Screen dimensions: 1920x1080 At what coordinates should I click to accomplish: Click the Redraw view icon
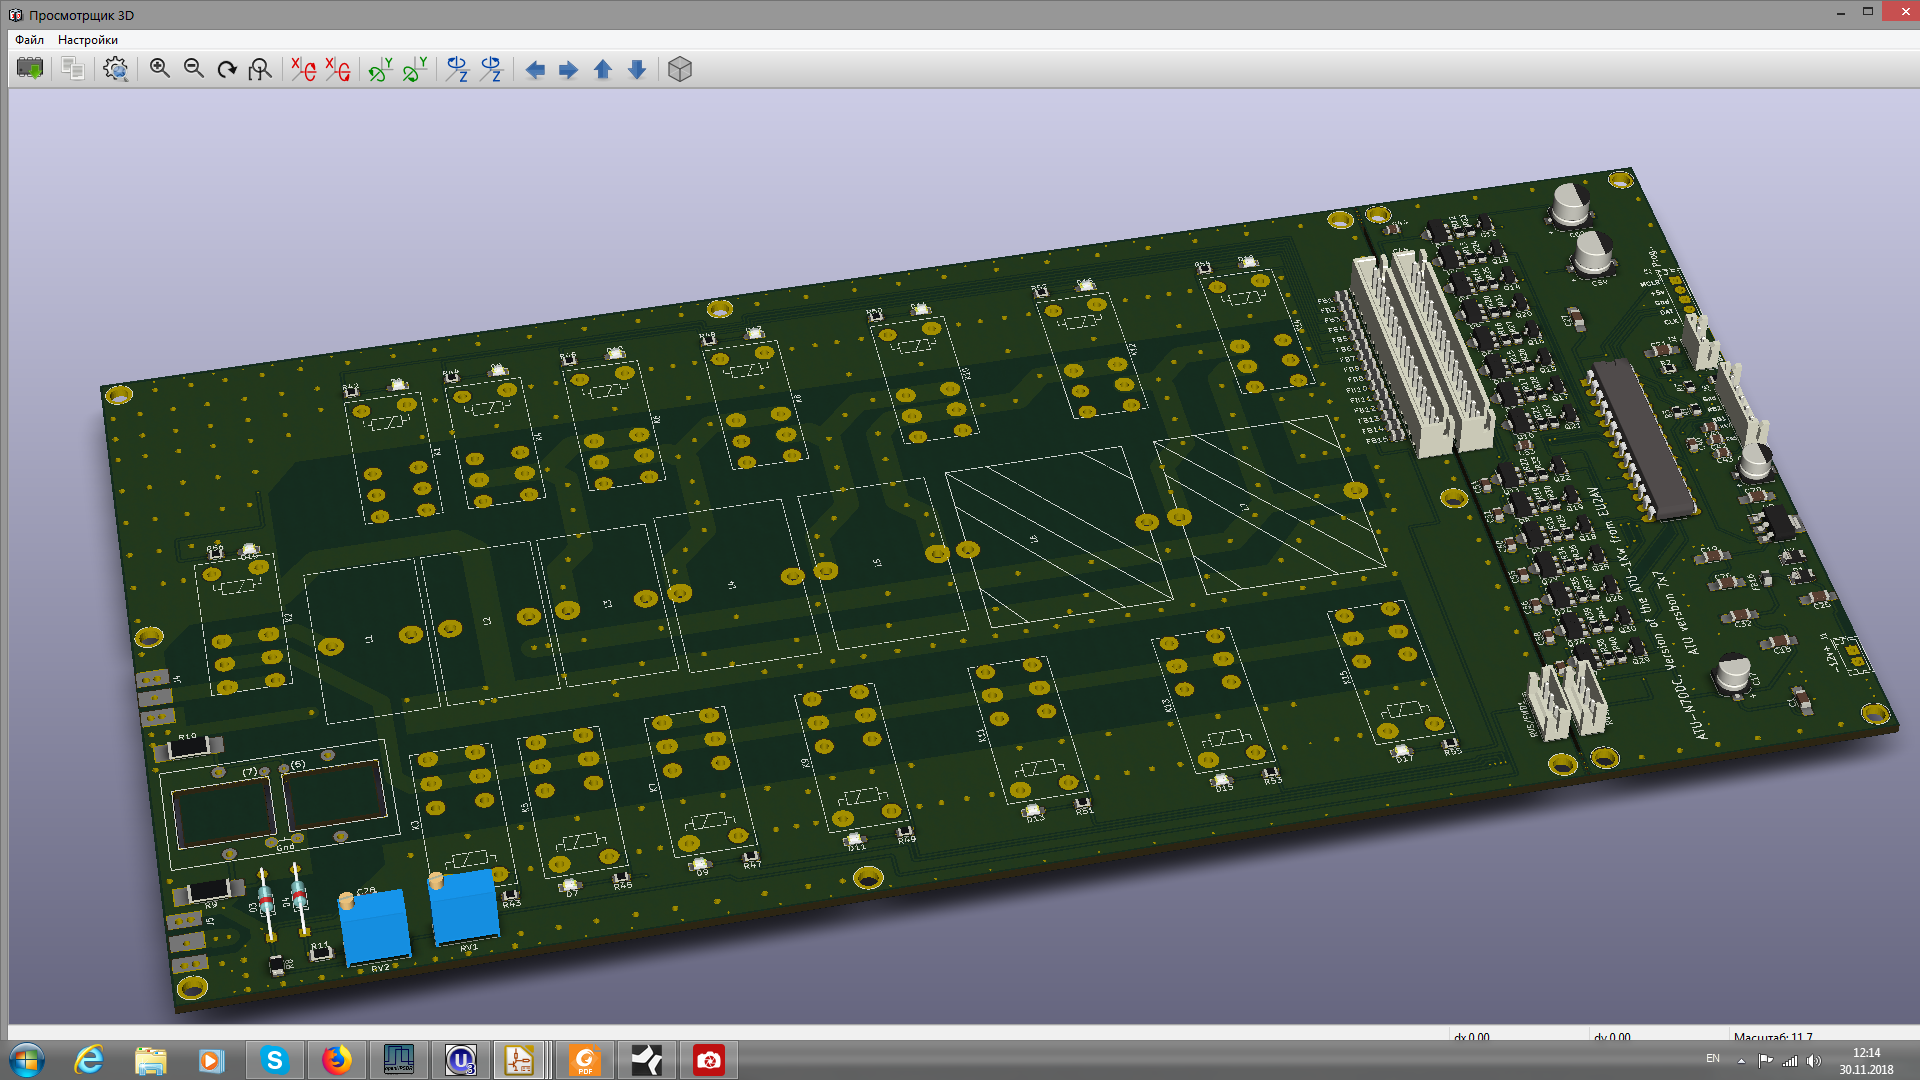[x=227, y=69]
